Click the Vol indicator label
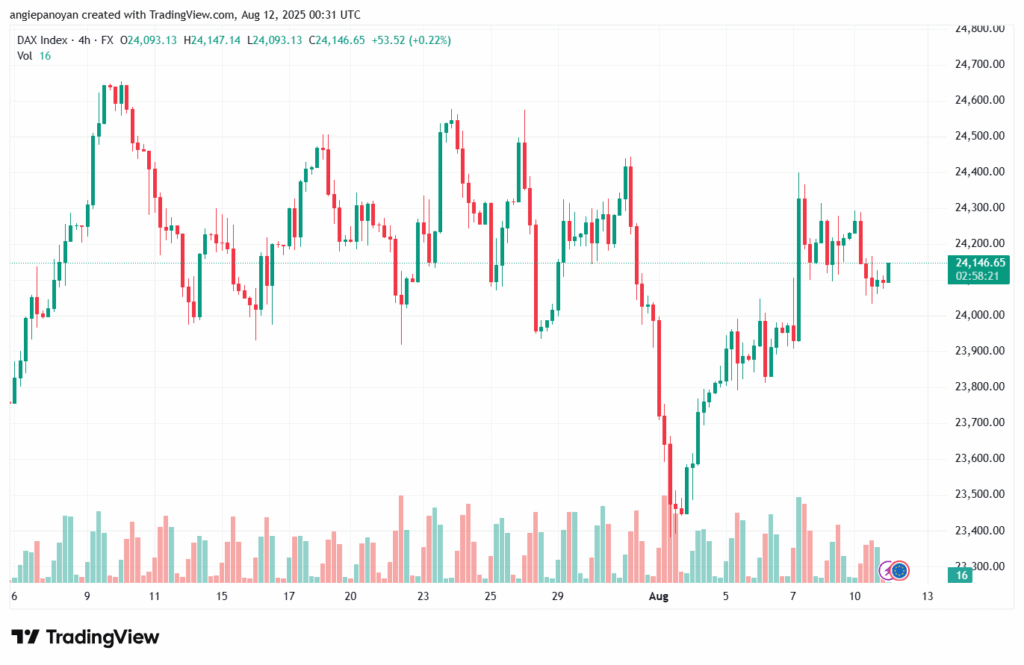Screen dimensions: 1024x665 coord(25,56)
